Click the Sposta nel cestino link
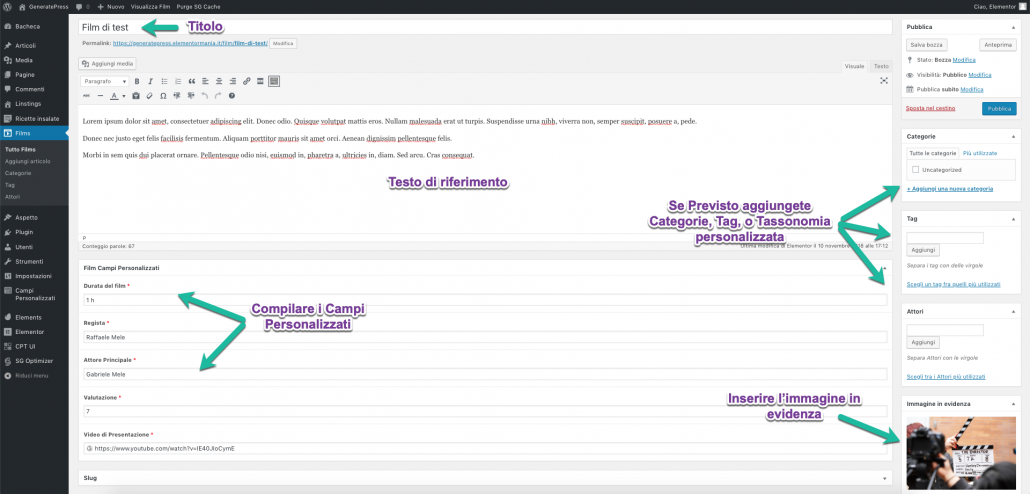 pos(931,107)
